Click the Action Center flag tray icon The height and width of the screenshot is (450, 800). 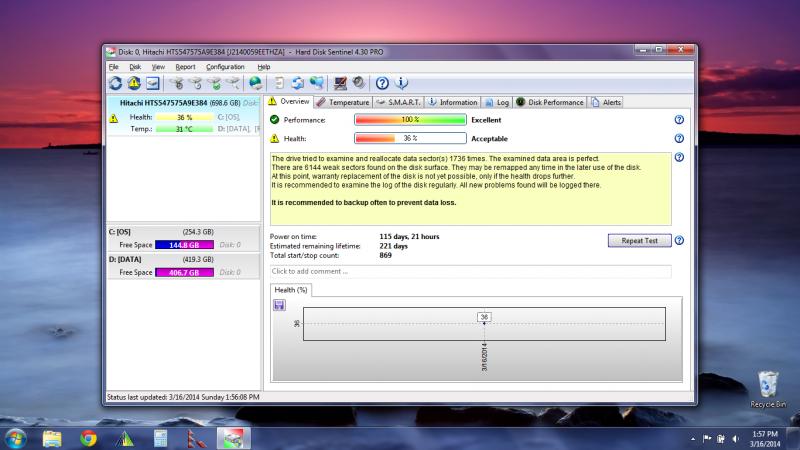pos(707,439)
